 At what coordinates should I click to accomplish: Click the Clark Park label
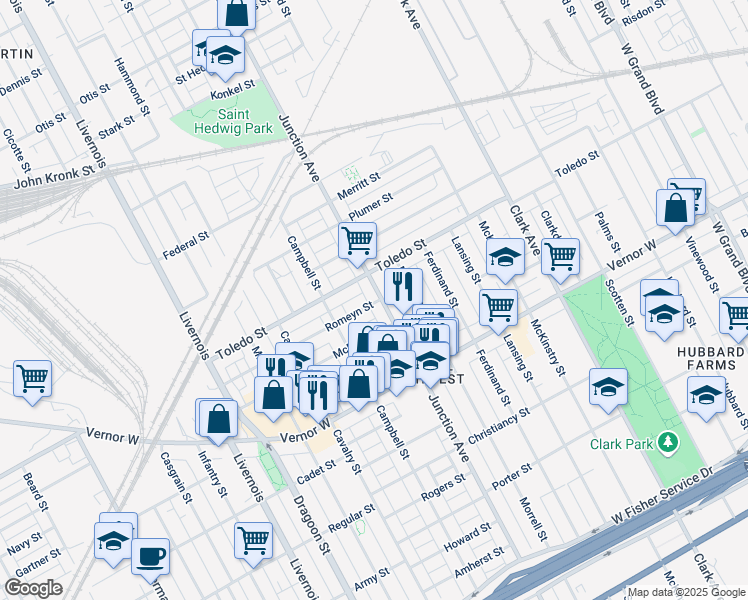621,444
